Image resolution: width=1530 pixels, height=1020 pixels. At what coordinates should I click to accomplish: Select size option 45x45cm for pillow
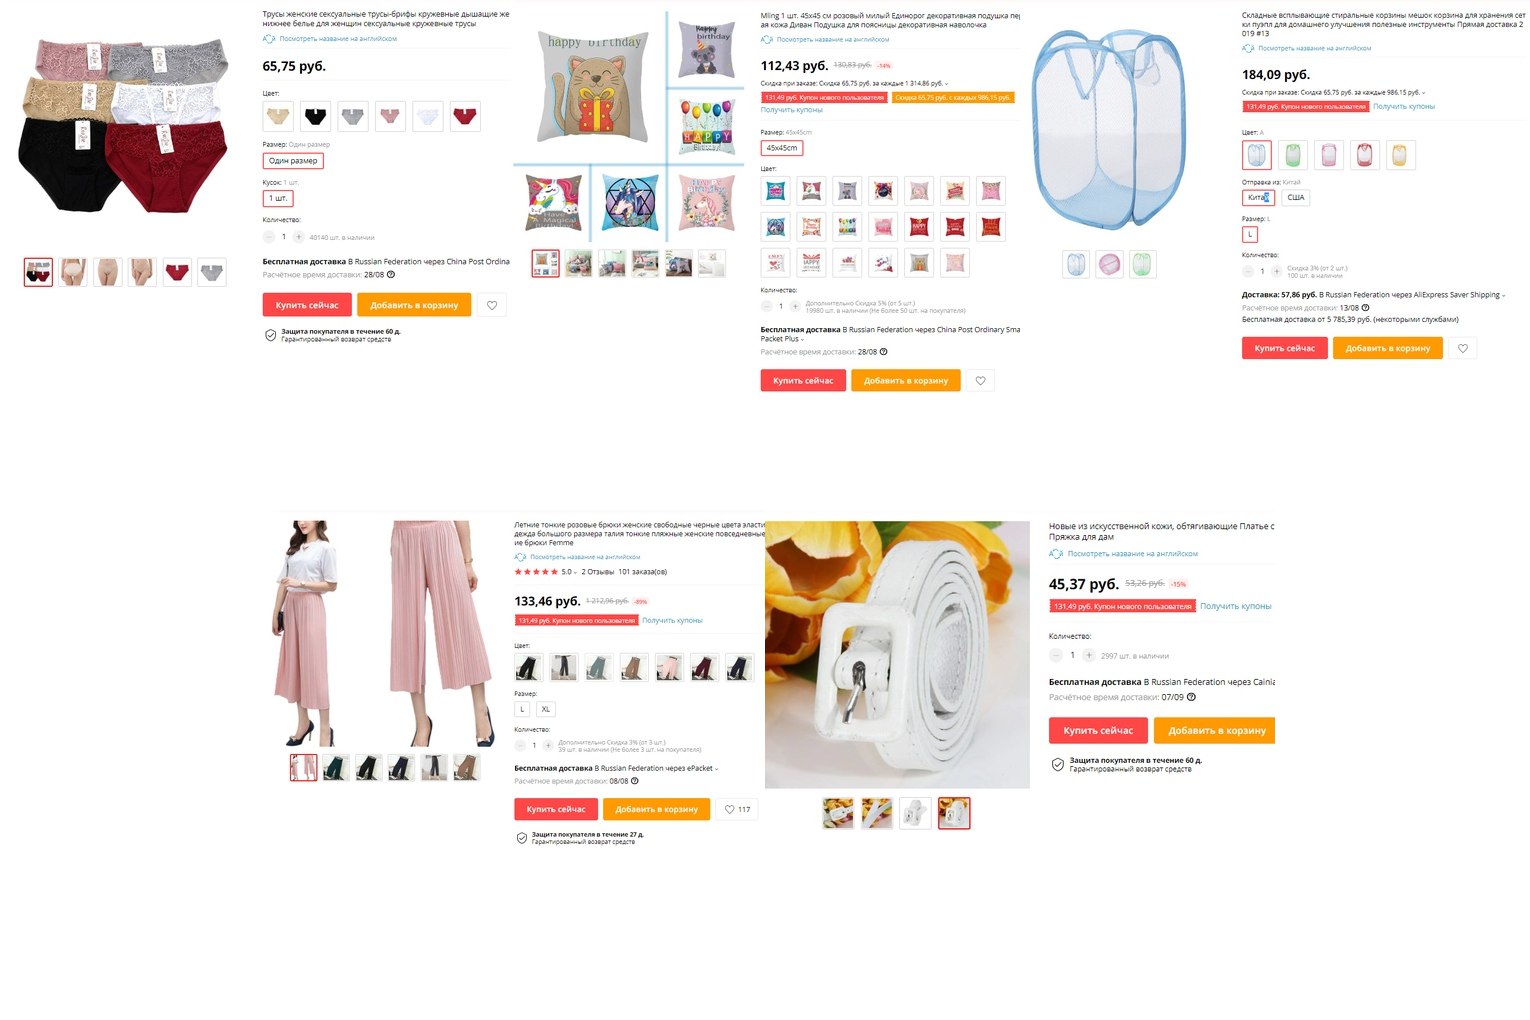point(782,148)
